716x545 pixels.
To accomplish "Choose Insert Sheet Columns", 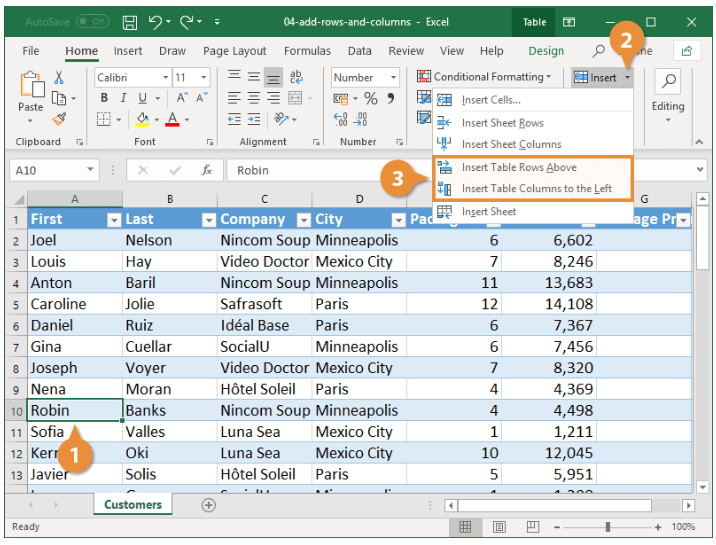I will [532, 144].
